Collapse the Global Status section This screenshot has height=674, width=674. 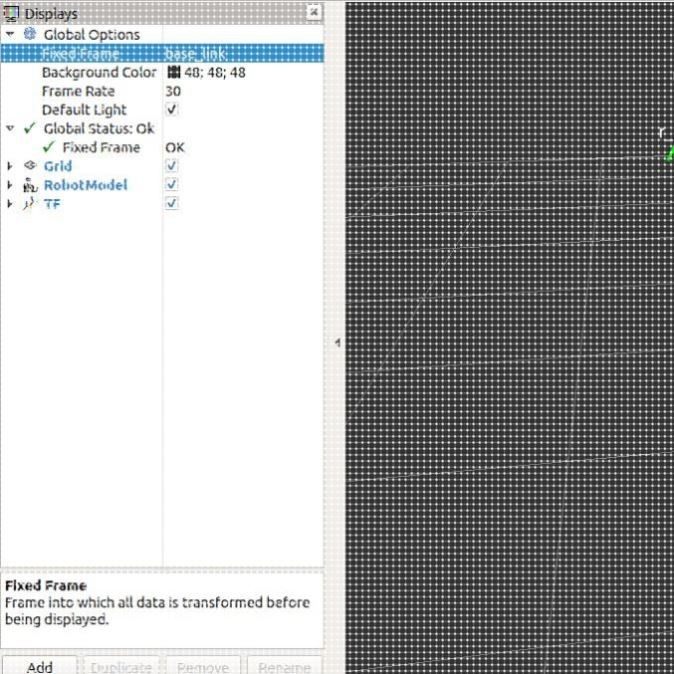coord(10,128)
